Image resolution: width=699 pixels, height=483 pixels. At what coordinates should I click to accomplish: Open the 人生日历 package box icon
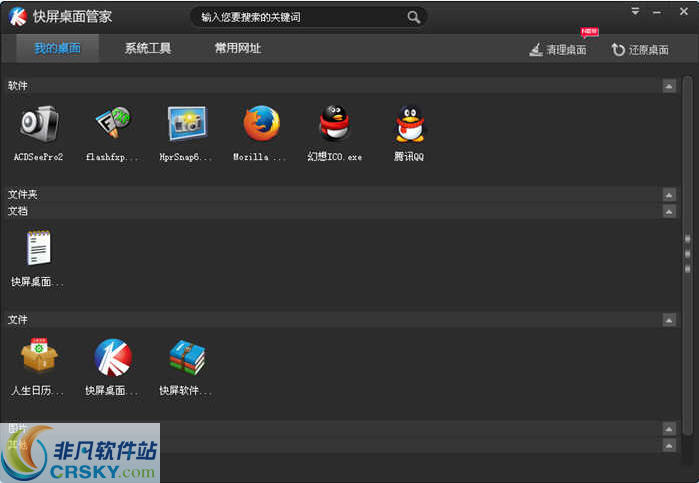pos(39,355)
